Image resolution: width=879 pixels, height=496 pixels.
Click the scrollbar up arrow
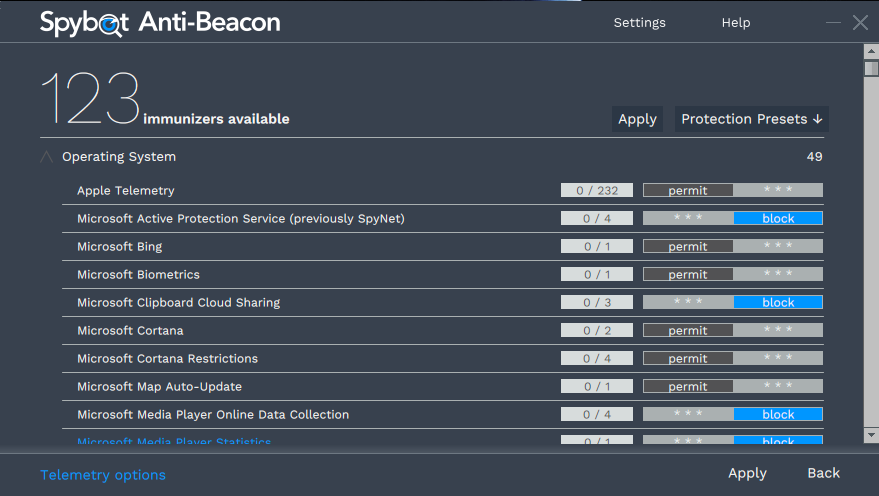click(871, 51)
